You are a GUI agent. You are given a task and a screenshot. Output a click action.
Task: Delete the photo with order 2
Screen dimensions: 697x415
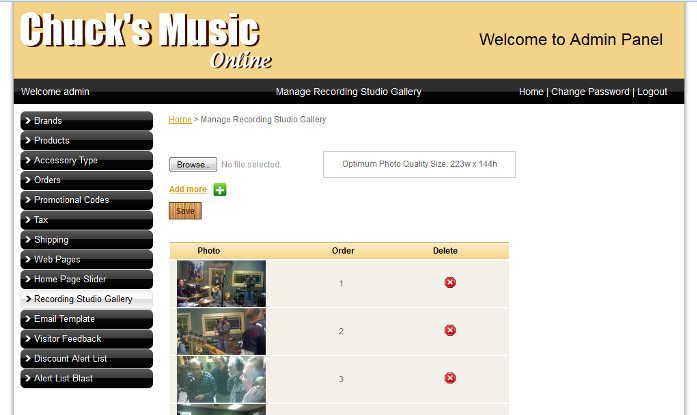coord(450,330)
